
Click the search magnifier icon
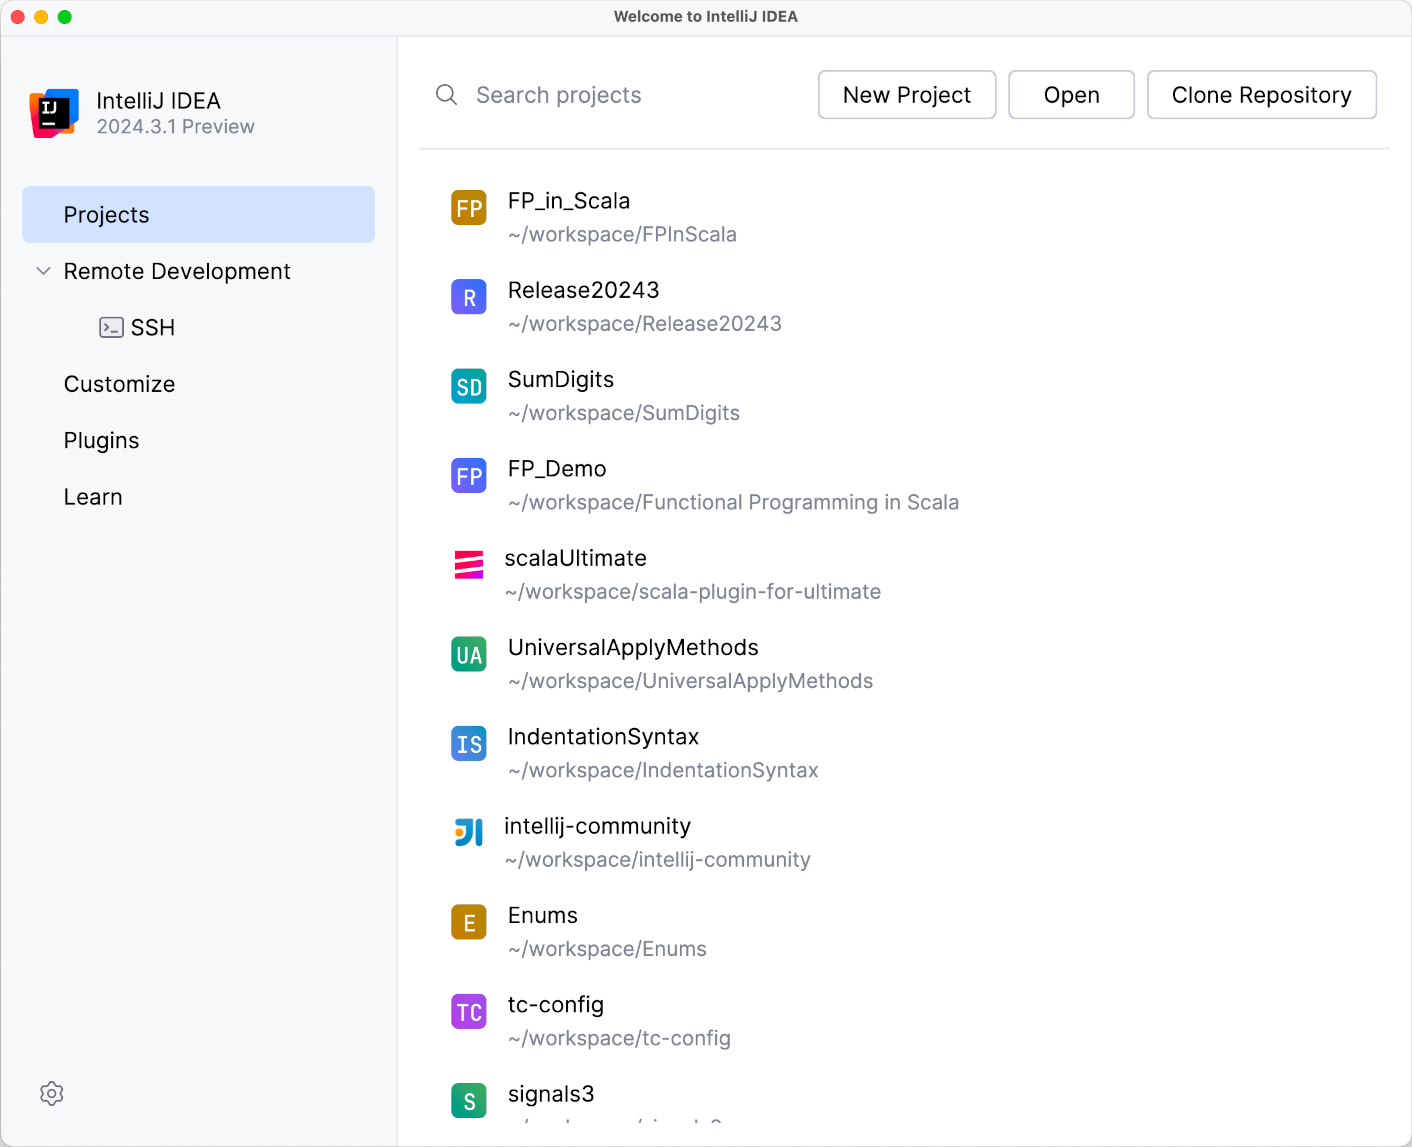point(446,94)
